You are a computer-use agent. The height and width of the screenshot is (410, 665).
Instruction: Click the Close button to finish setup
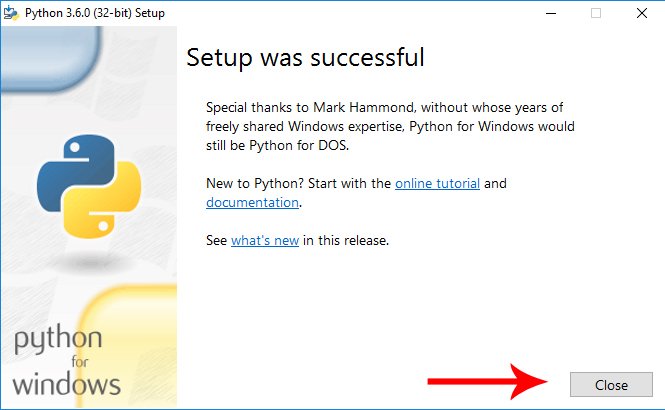pos(611,385)
